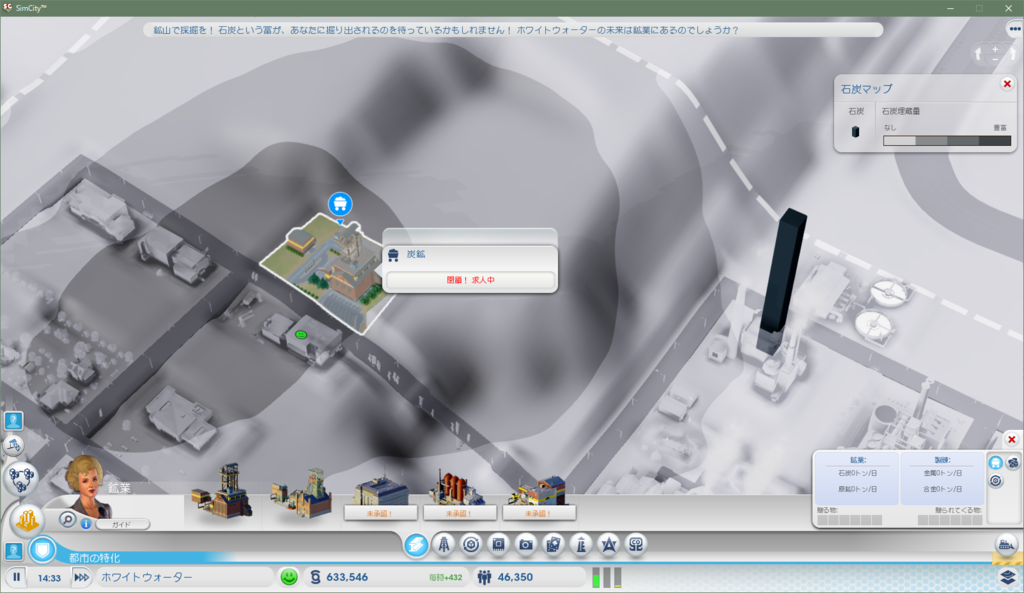Click the blue info icon
Screen dimensions: 1024x593
[x=86, y=524]
